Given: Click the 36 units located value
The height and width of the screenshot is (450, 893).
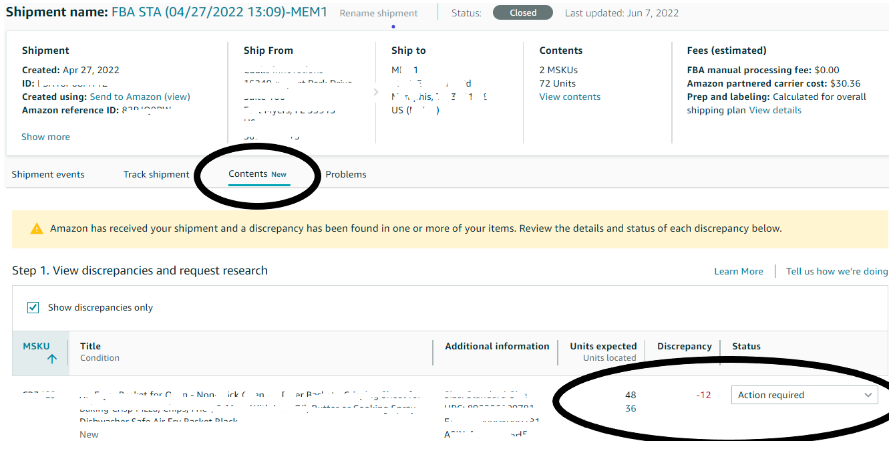Looking at the screenshot, I should click(630, 408).
